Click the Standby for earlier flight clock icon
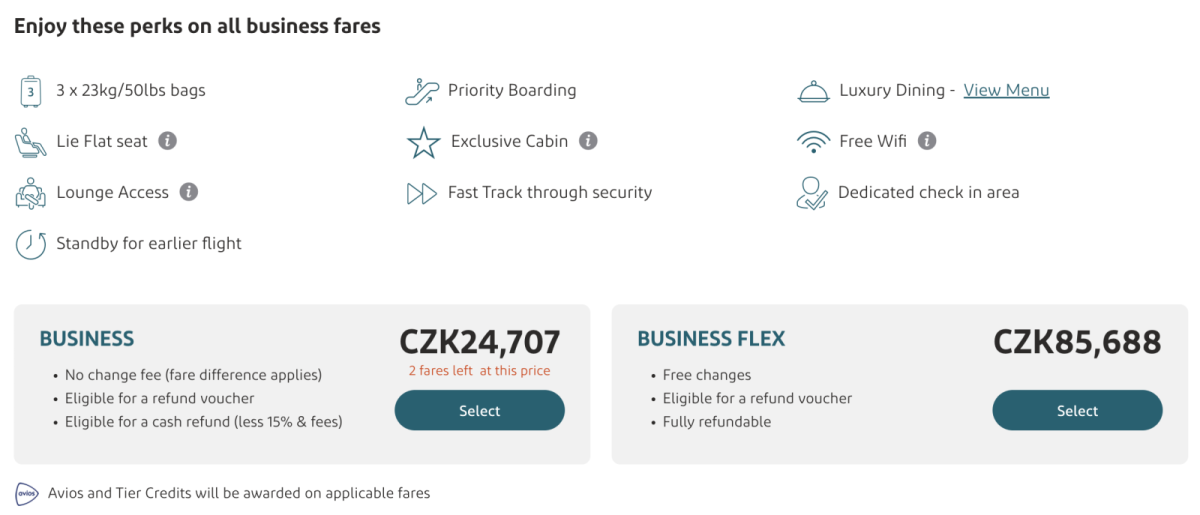The height and width of the screenshot is (515, 1200). (x=31, y=244)
